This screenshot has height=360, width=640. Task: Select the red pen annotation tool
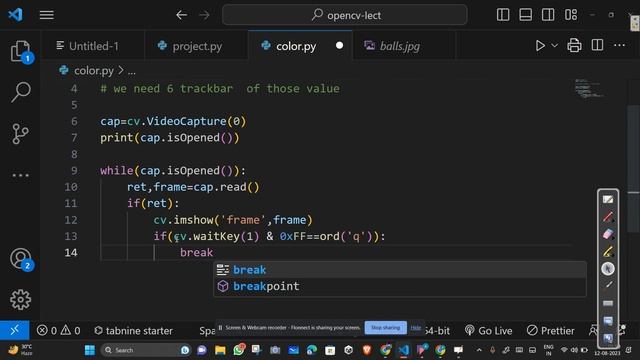(608, 217)
